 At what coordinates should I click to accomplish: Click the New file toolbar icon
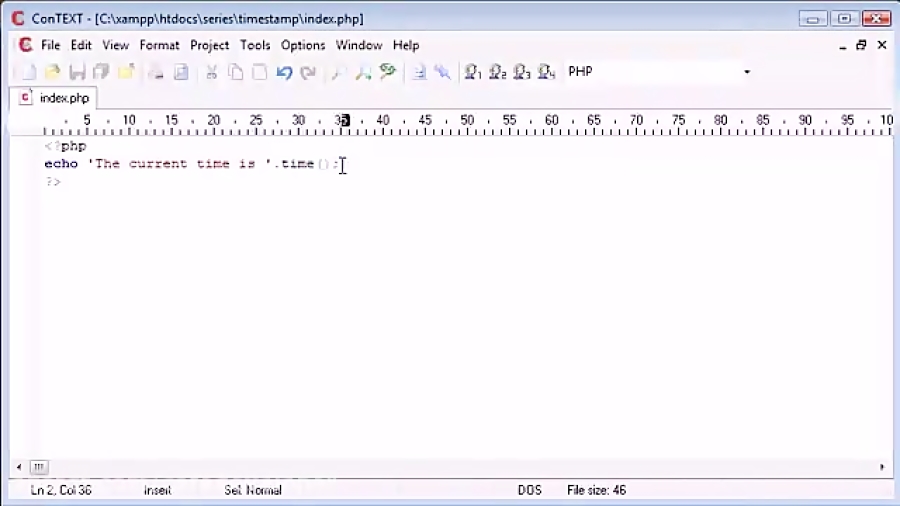[28, 72]
